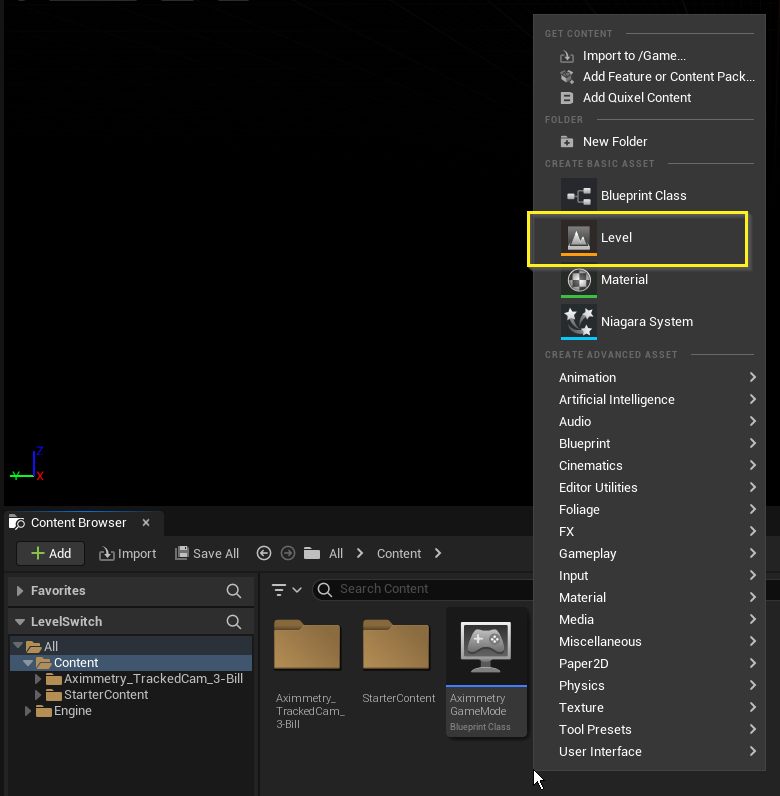
Task: Click the Content Browser tab icon
Action: [17, 522]
